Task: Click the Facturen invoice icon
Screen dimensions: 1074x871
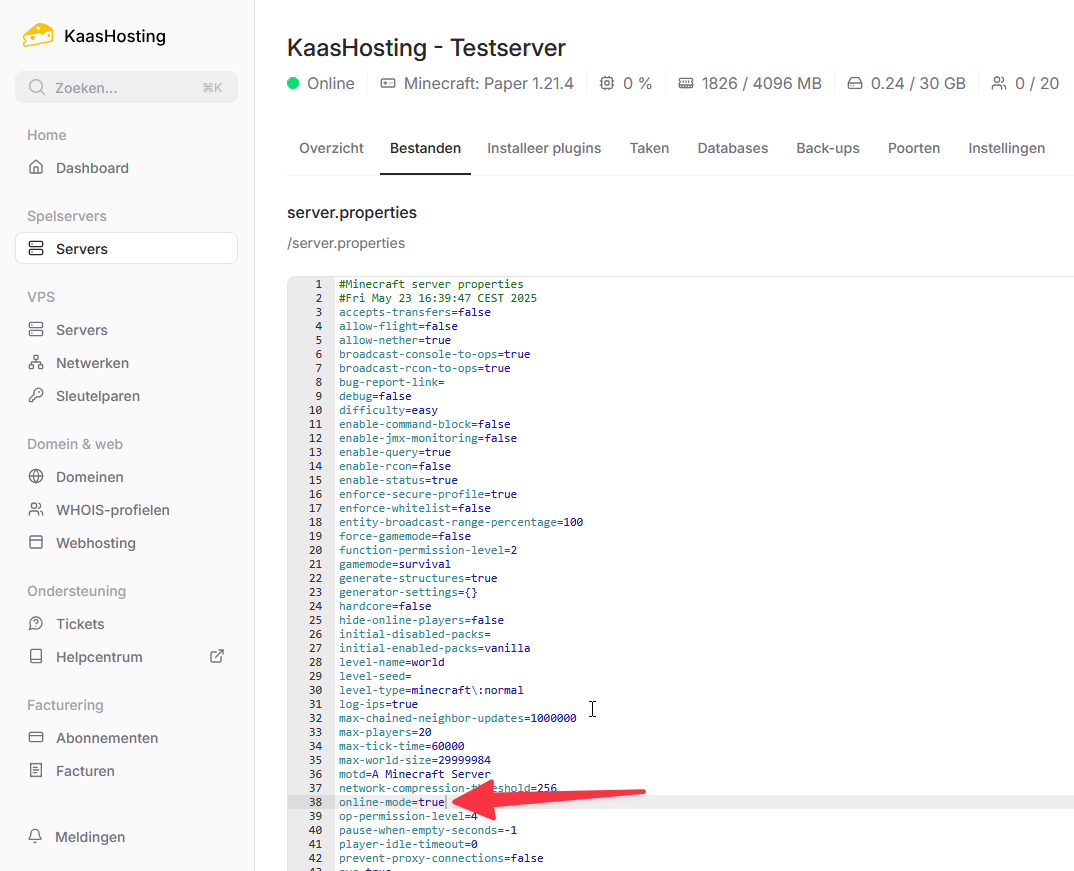Action: point(37,771)
